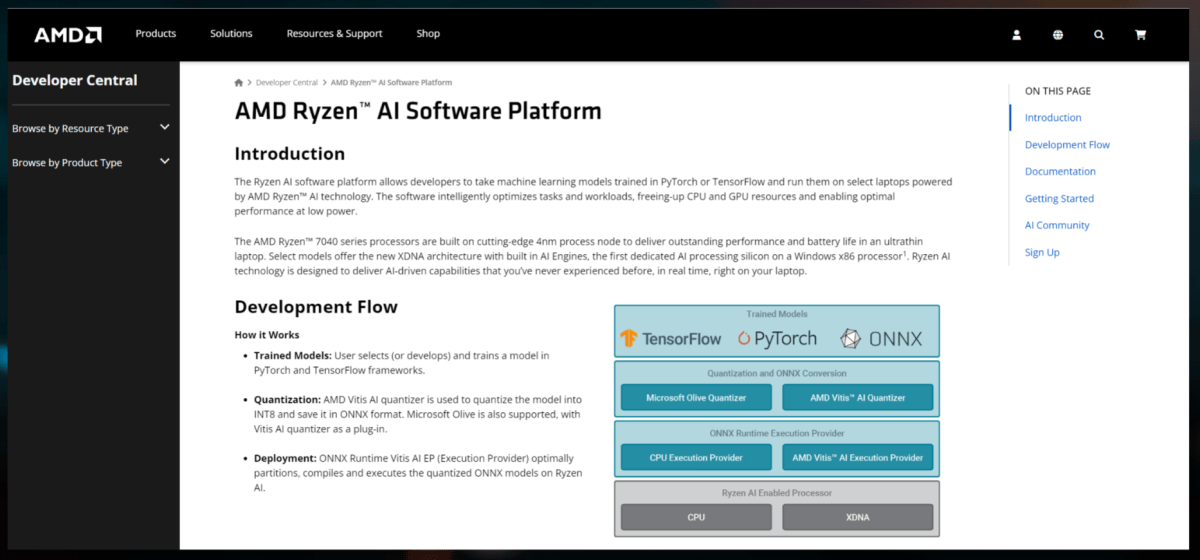Click the PyTorch logo in diagram
Image resolution: width=1200 pixels, height=560 pixels.
tap(778, 338)
